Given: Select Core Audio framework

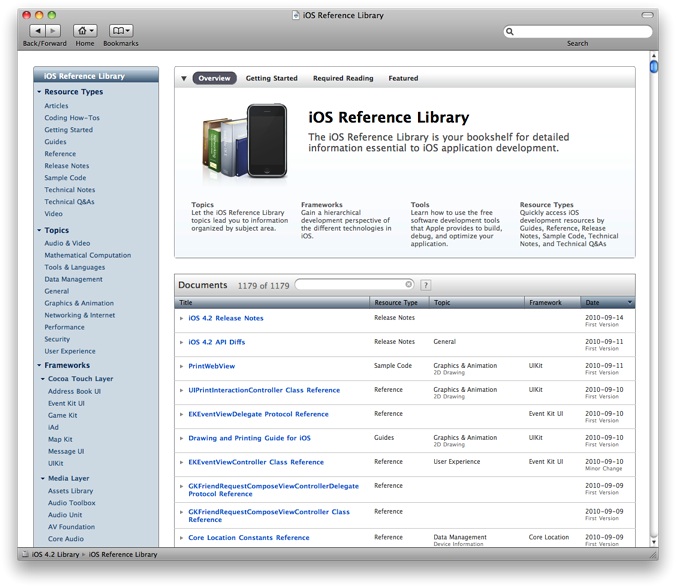Looking at the screenshot, I should (x=66, y=539).
